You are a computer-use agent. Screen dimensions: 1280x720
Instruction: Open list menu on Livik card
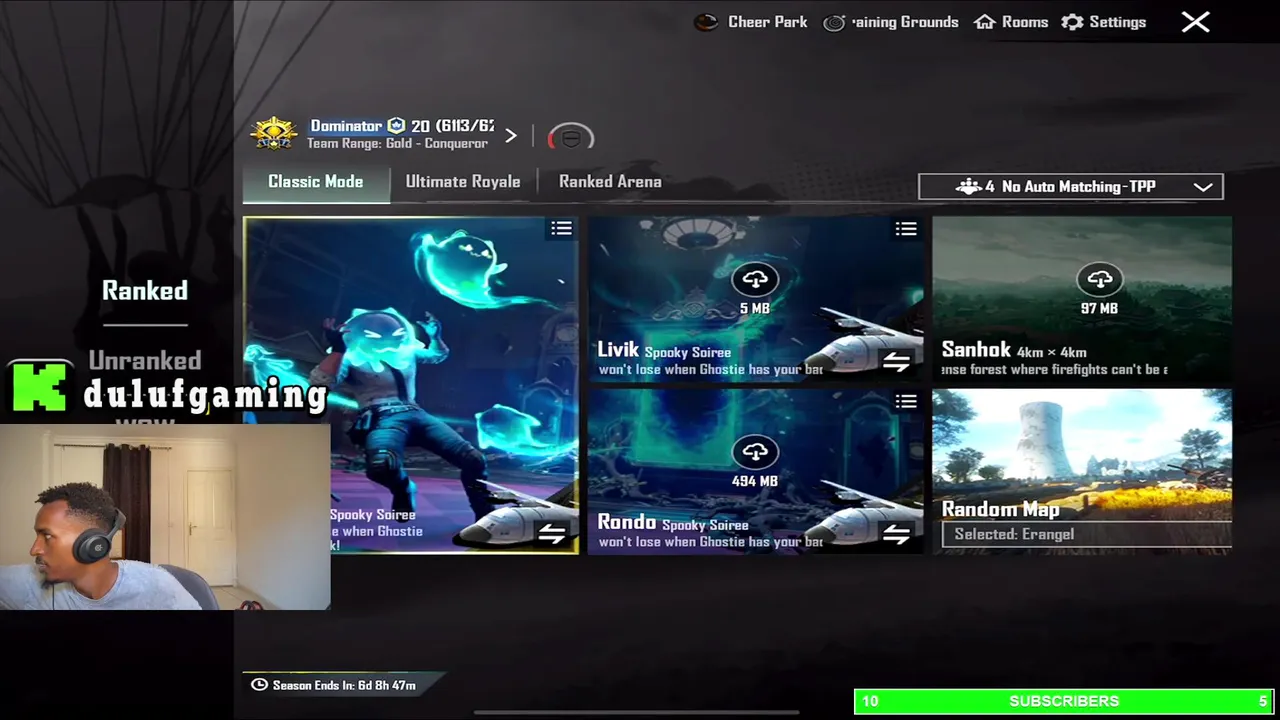(906, 229)
